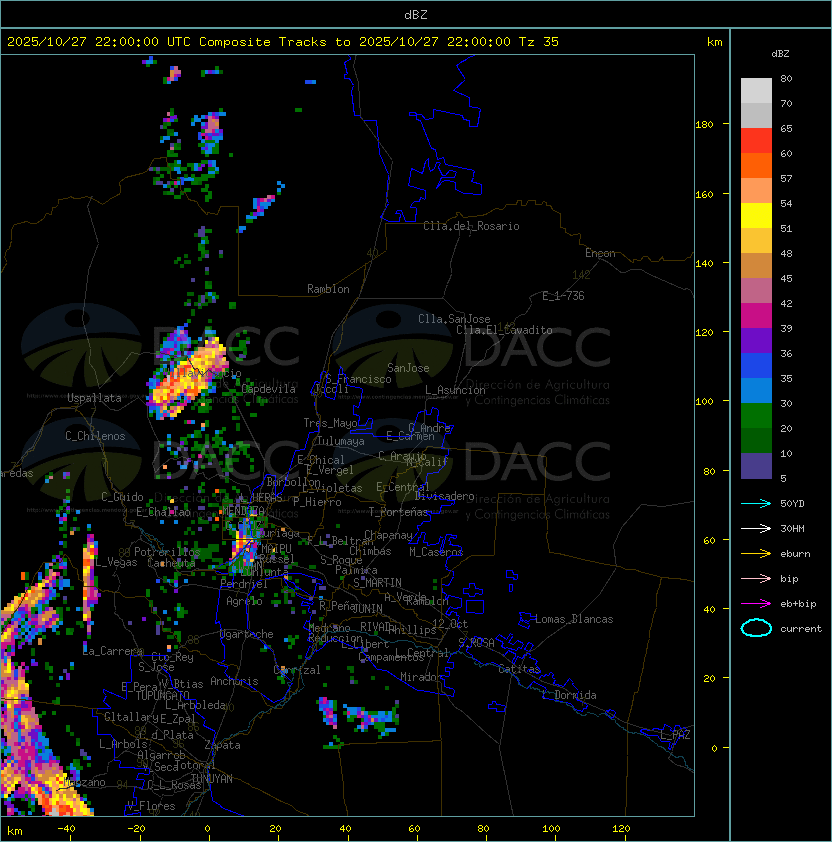Click the '-40' tick on the horizontal axis
The image size is (832, 842).
tap(66, 829)
